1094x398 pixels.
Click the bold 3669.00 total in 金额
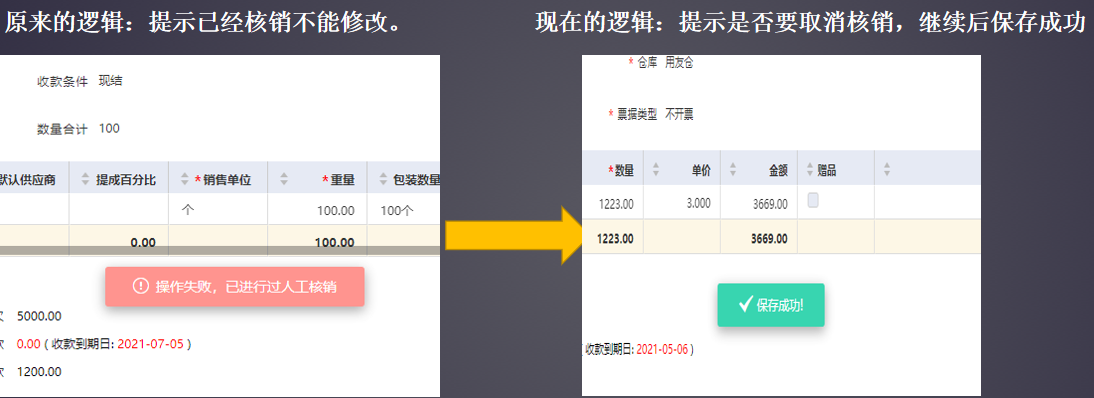coord(770,239)
